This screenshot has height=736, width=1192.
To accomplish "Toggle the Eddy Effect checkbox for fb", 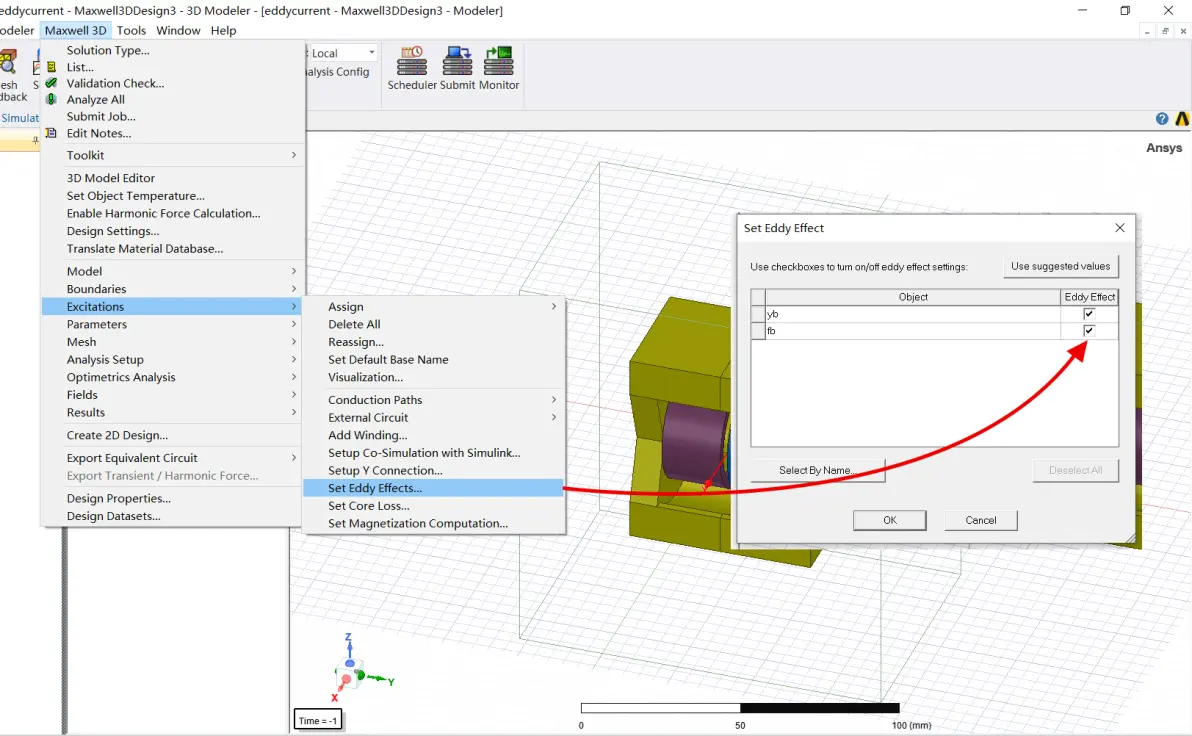I will coord(1089,330).
